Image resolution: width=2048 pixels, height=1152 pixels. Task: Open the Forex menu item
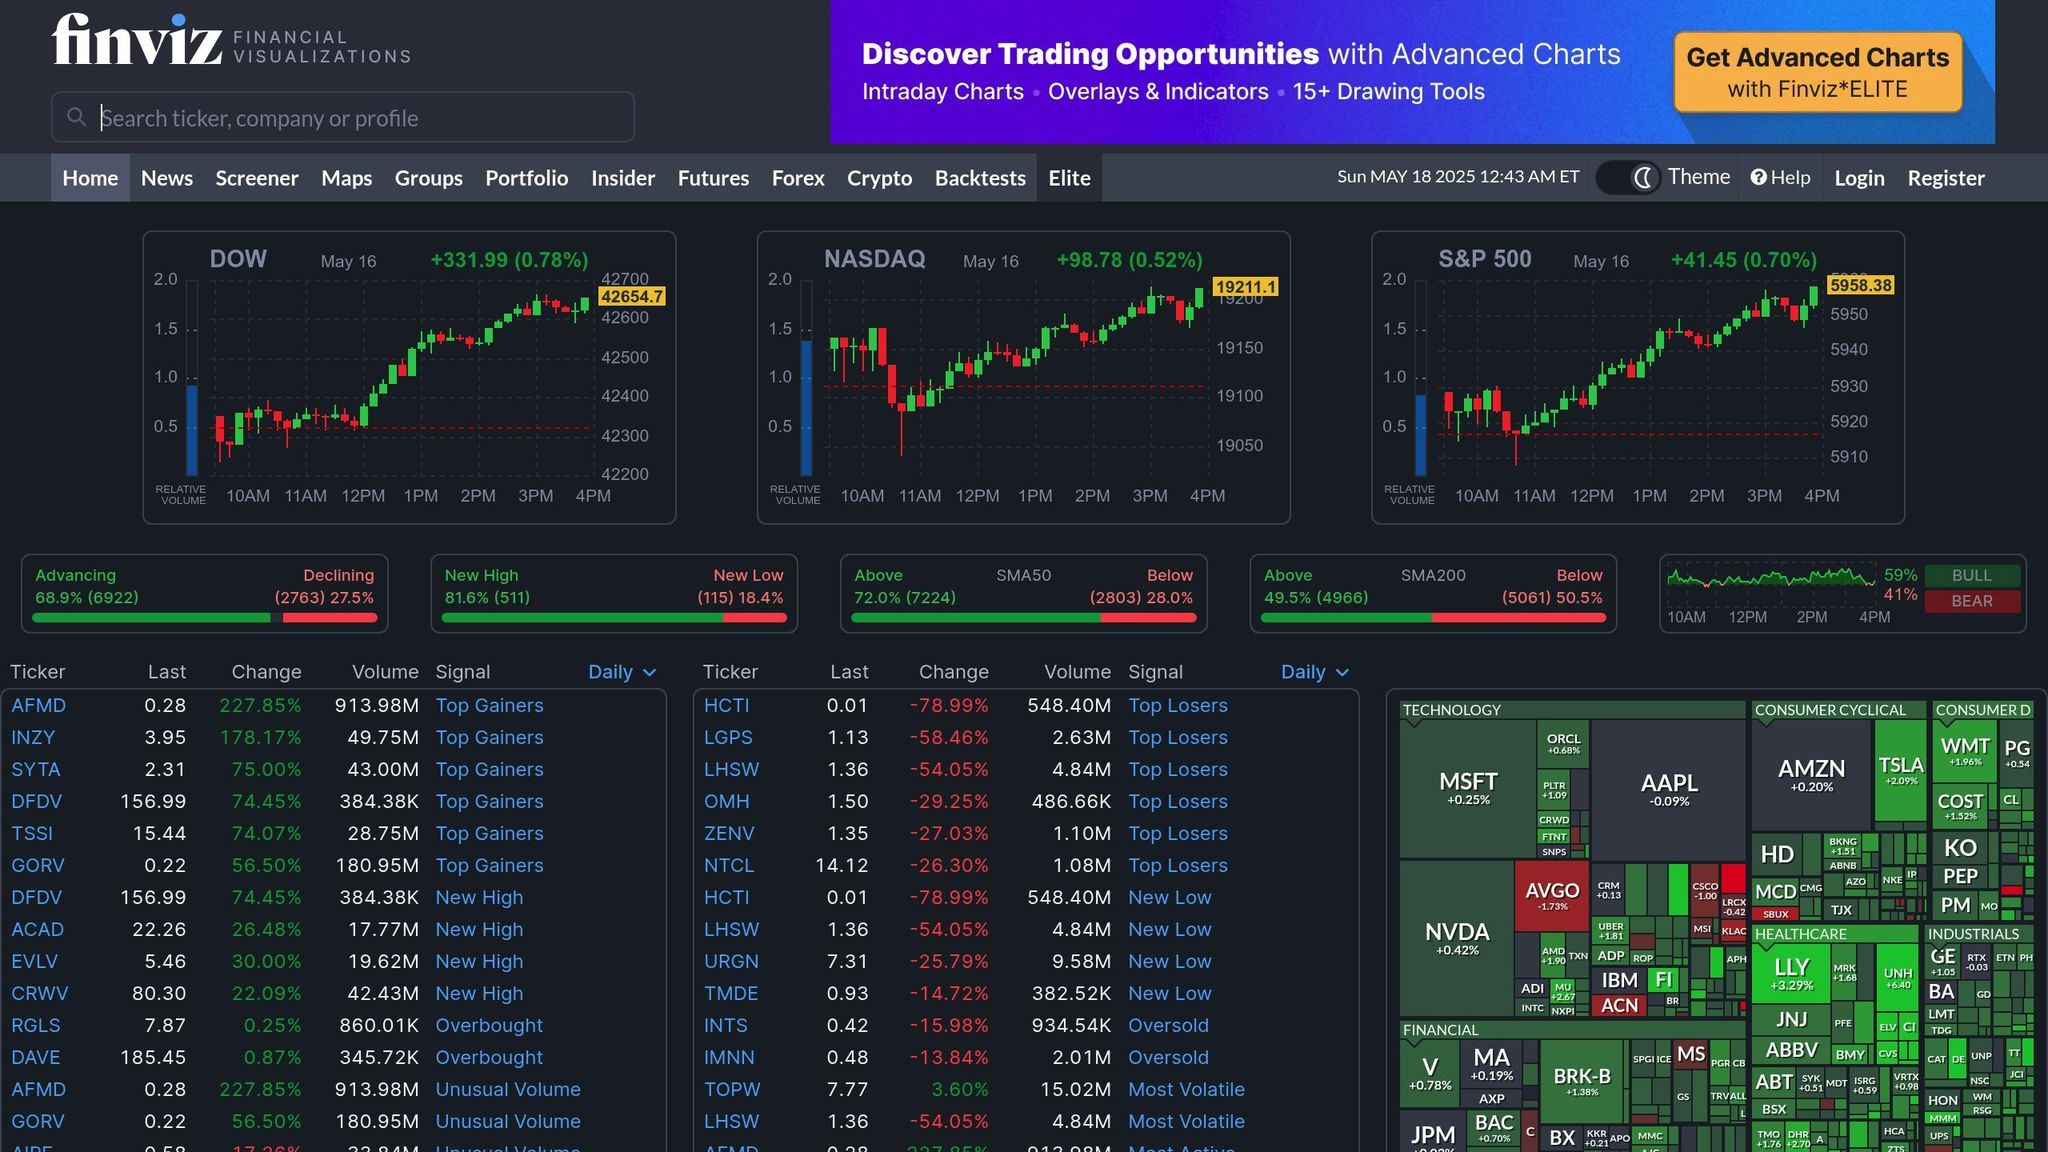click(x=798, y=178)
